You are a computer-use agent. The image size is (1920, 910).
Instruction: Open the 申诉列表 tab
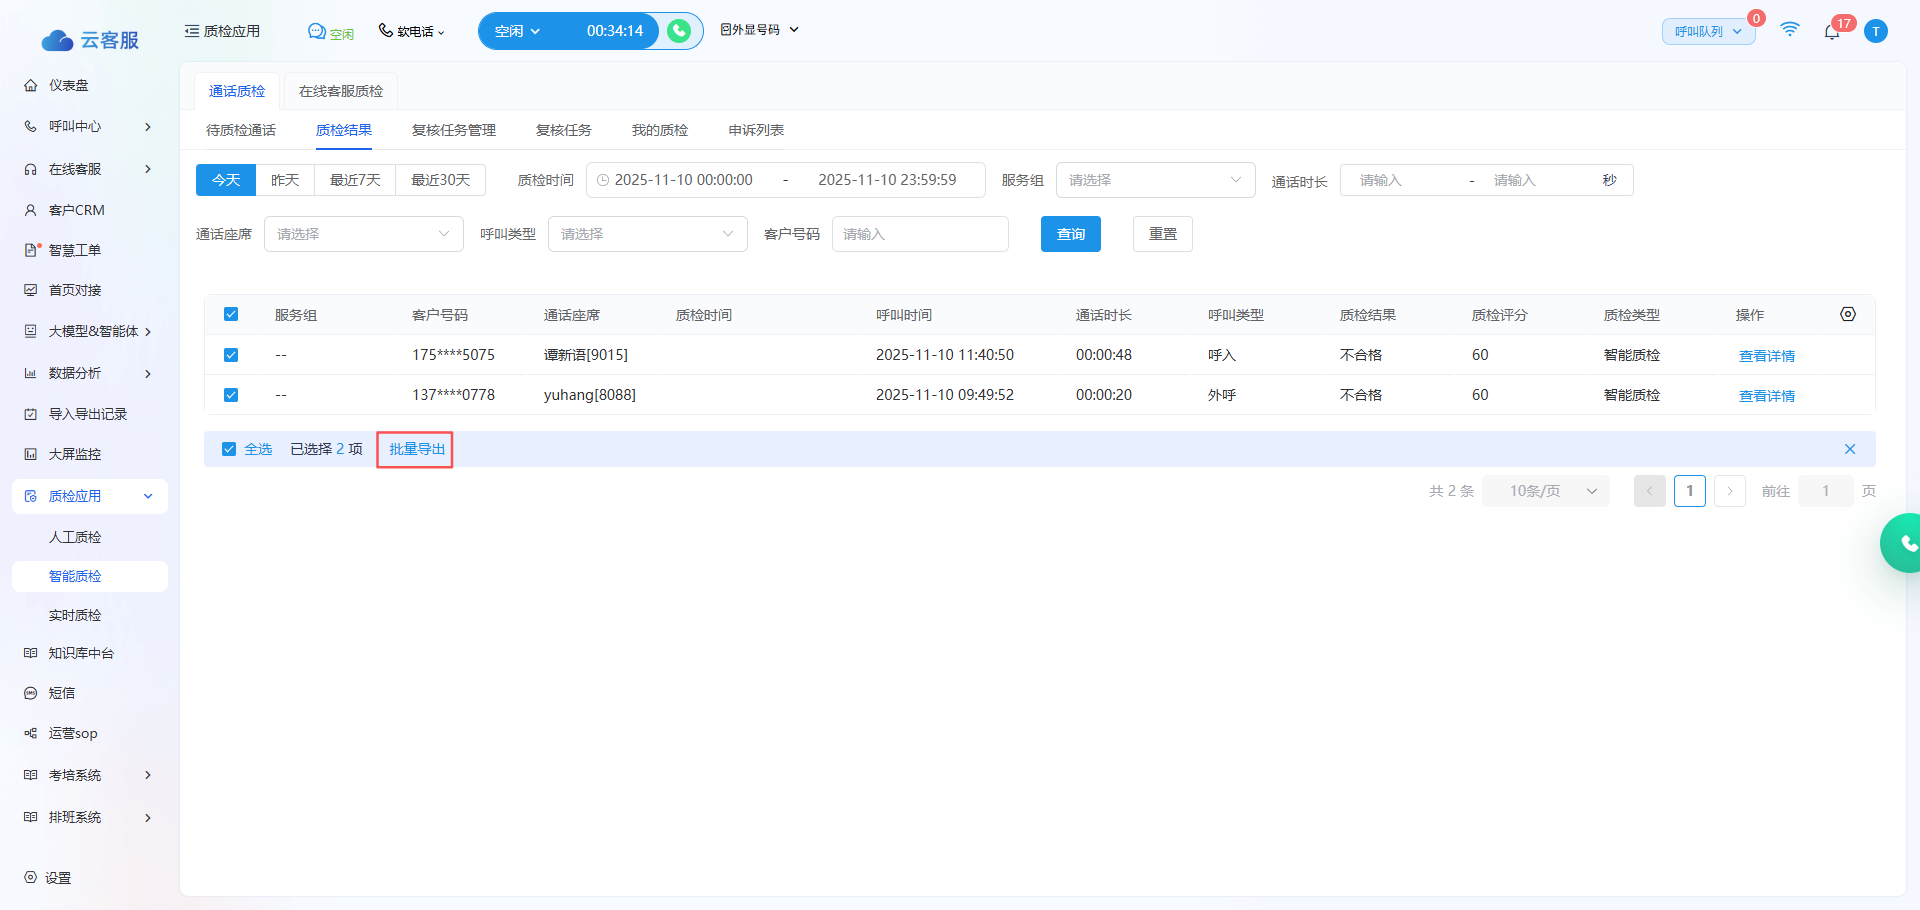click(x=755, y=130)
